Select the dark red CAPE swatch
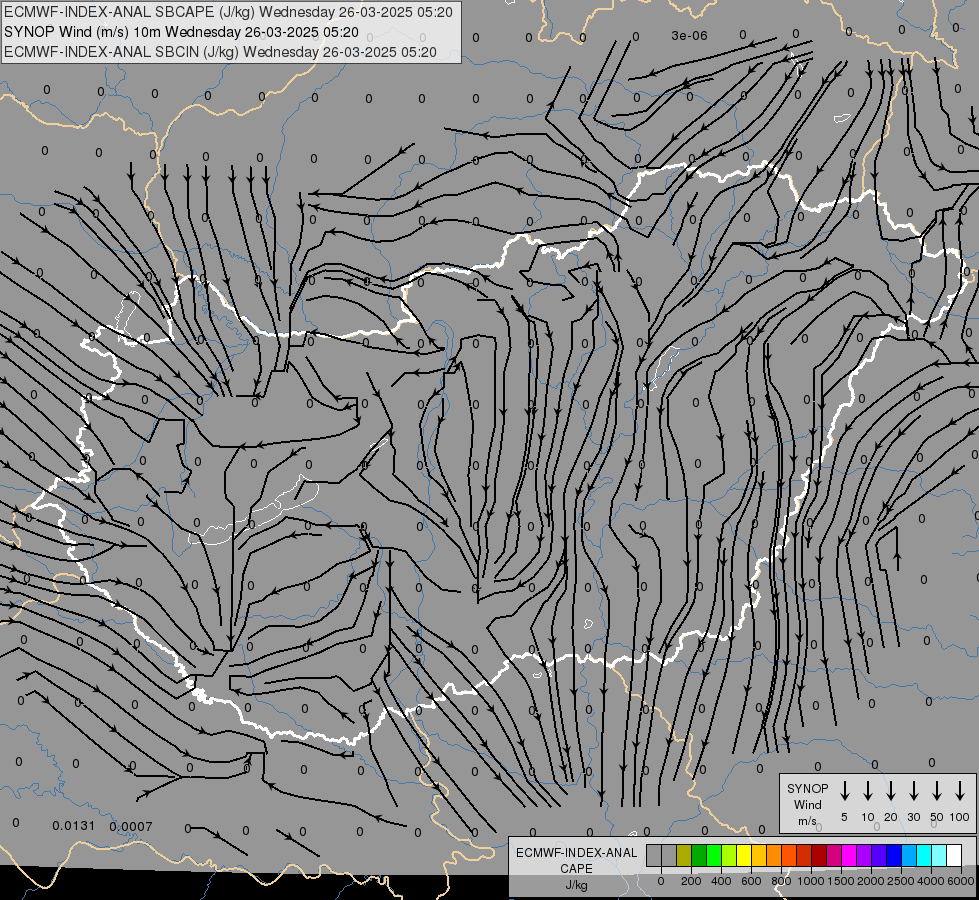 tap(819, 855)
